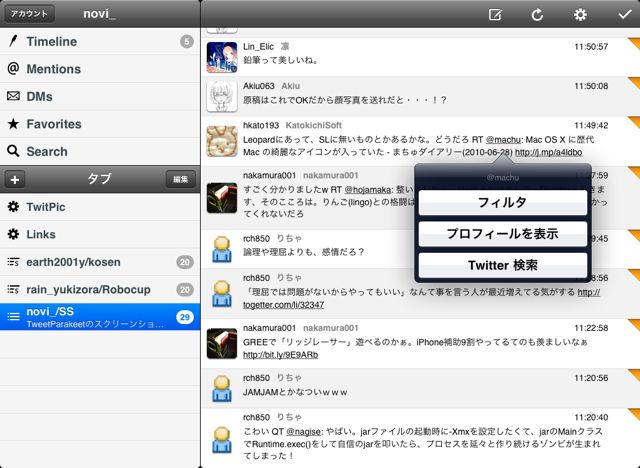Open the rain_yukizora/Robocup list

(x=100, y=289)
